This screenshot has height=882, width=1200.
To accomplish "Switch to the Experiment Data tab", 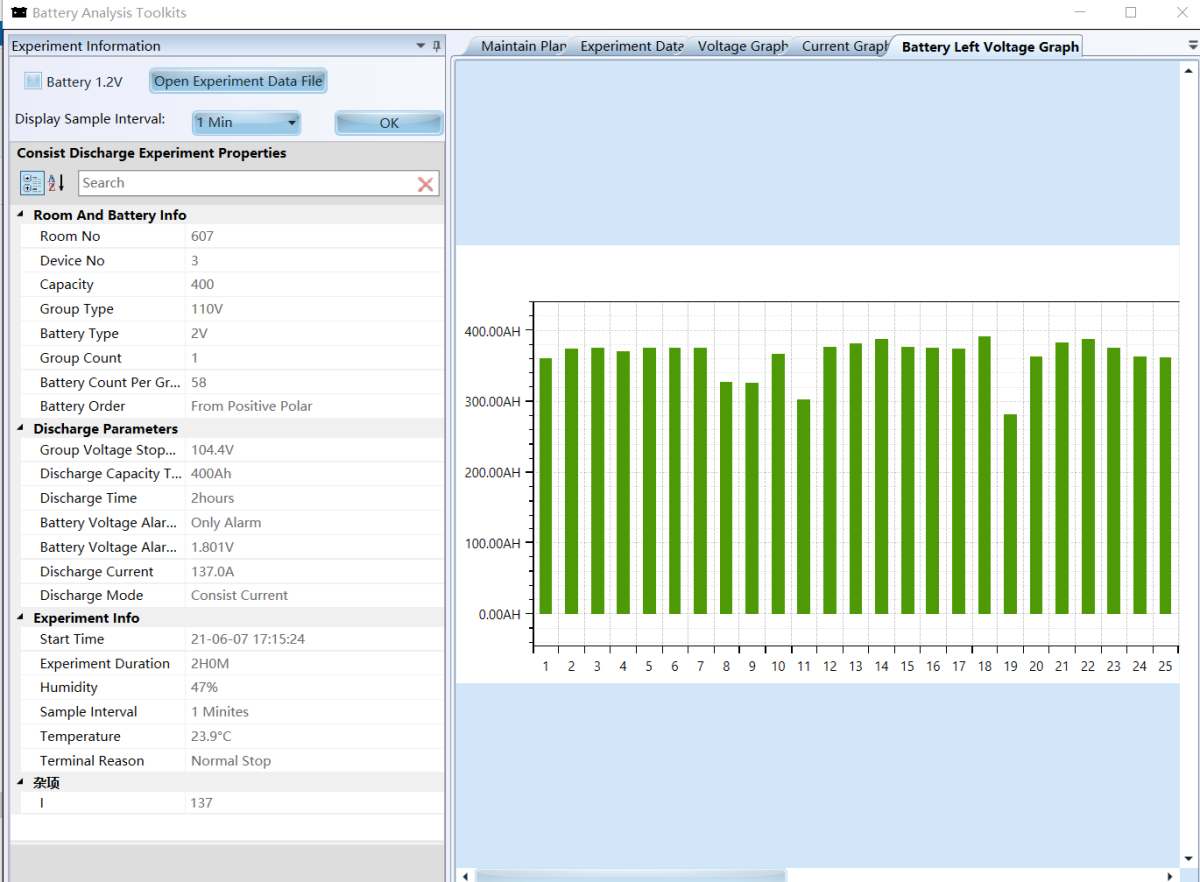I will pyautogui.click(x=631, y=46).
